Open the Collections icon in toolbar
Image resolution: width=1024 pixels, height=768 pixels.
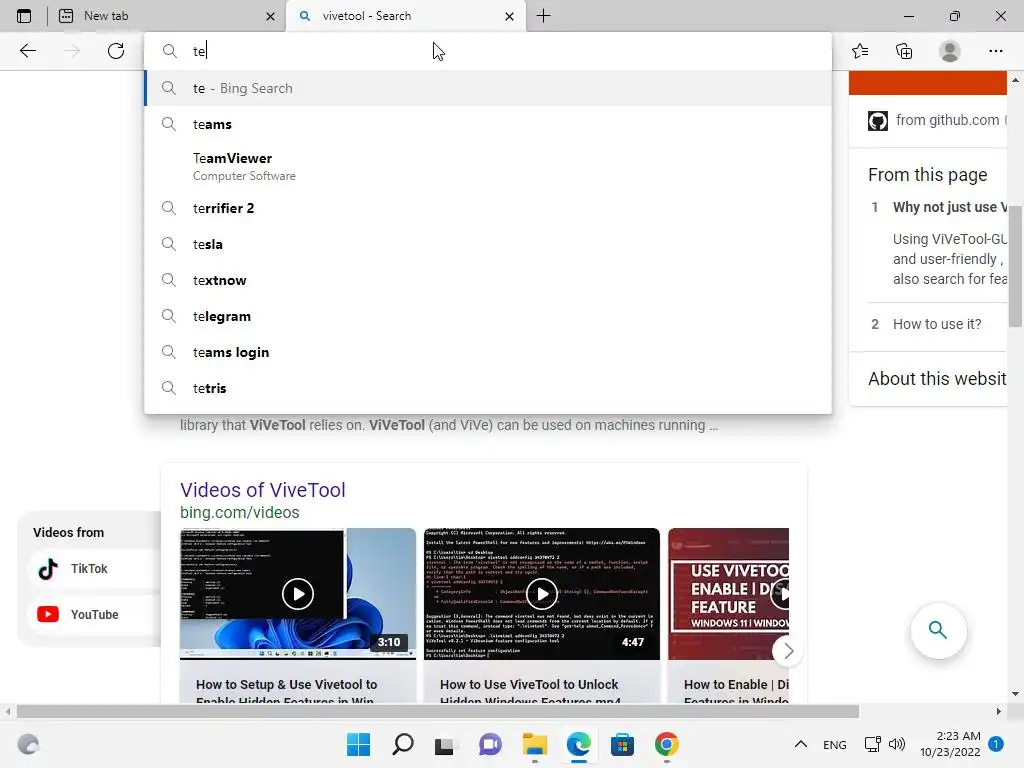[x=904, y=51]
